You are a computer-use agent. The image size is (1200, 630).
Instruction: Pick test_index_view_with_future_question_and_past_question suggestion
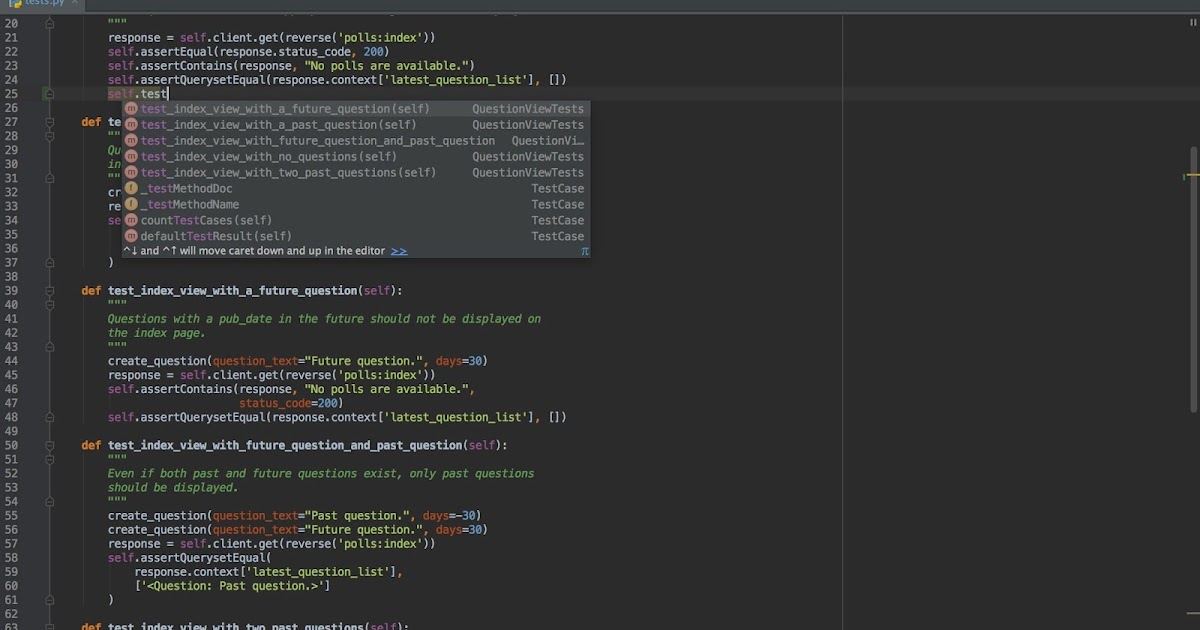click(x=355, y=141)
